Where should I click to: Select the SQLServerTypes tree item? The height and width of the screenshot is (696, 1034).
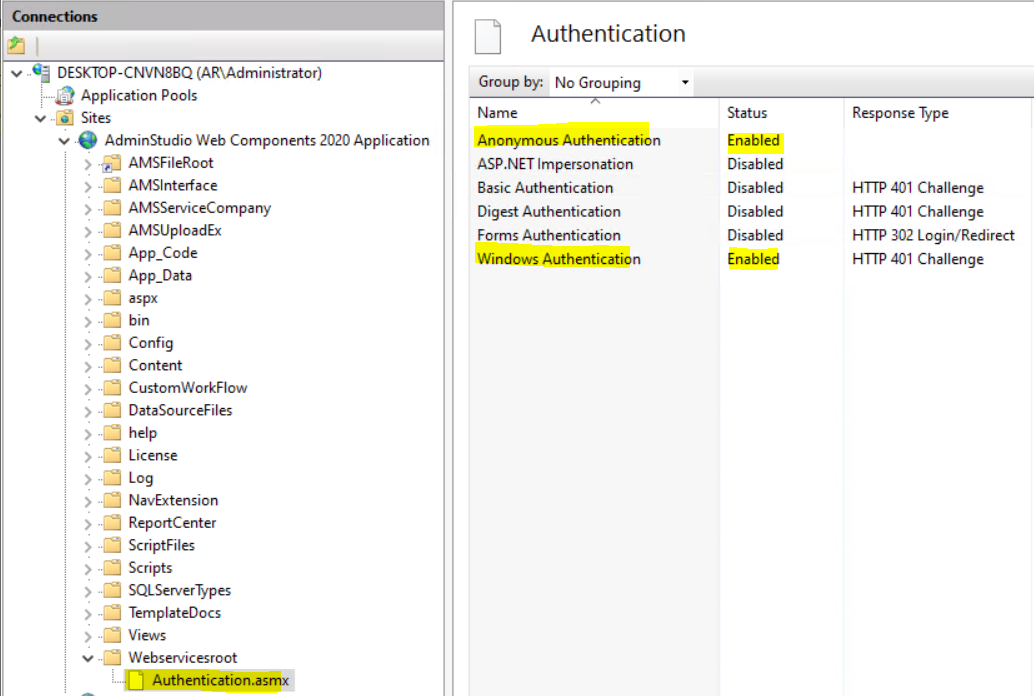click(x=179, y=590)
